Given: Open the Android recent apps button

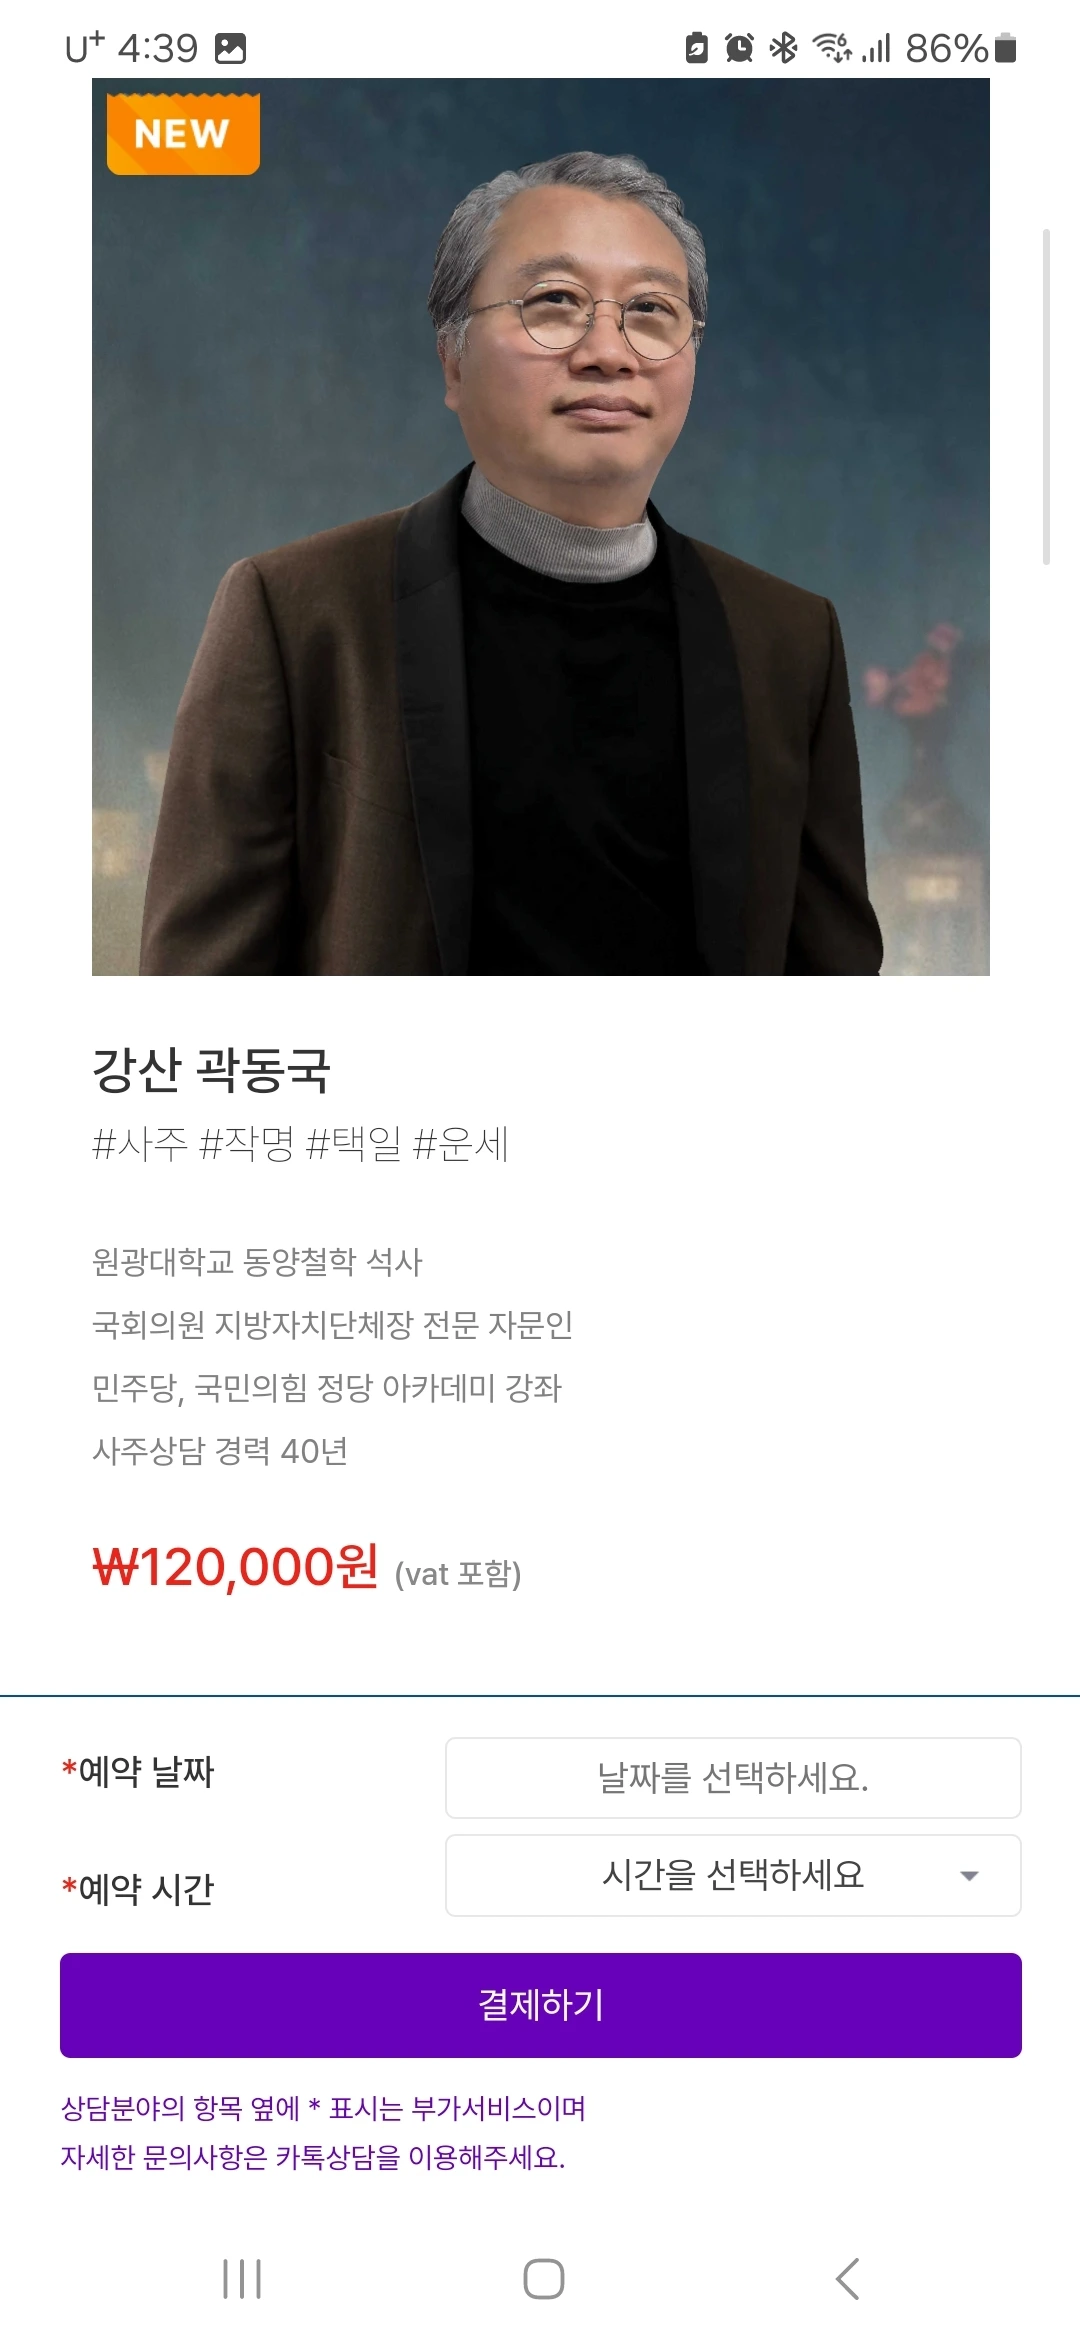Looking at the screenshot, I should click(x=242, y=2279).
